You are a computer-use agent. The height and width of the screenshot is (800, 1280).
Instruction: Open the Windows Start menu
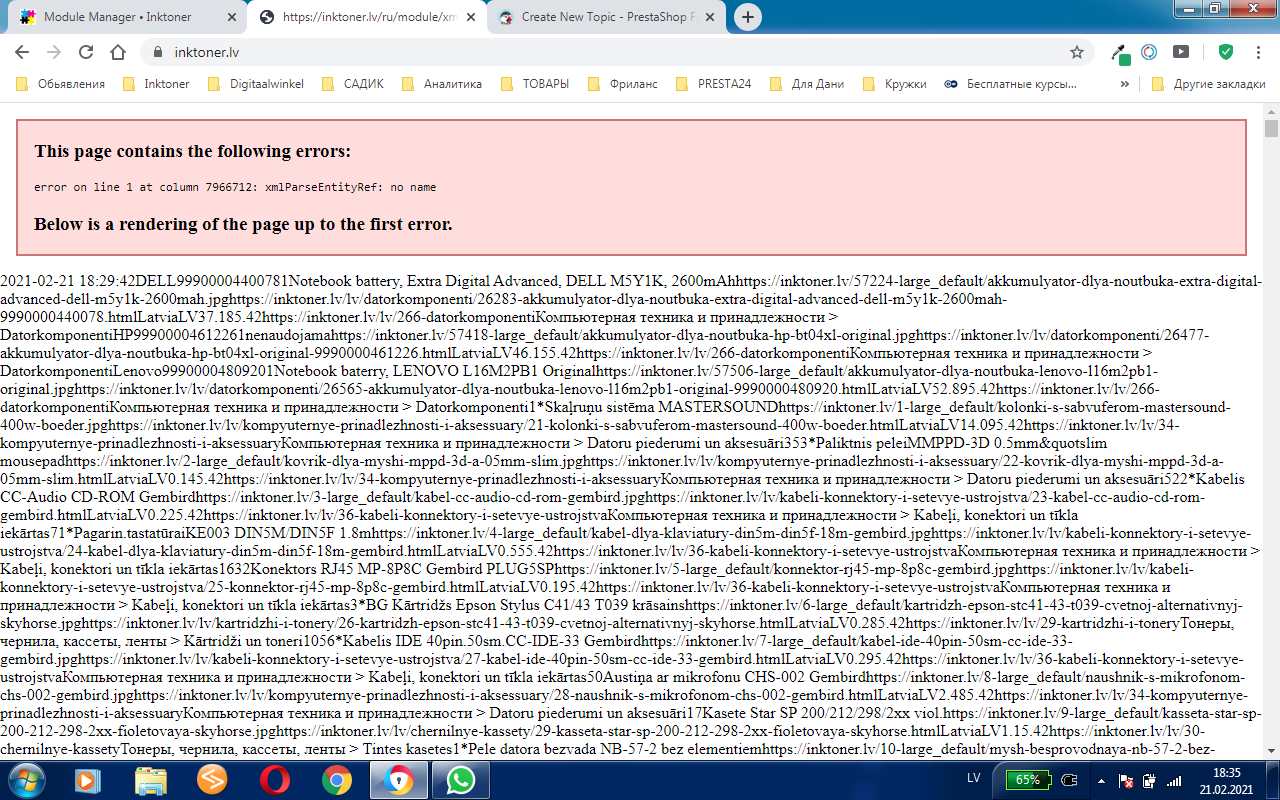coord(27,779)
